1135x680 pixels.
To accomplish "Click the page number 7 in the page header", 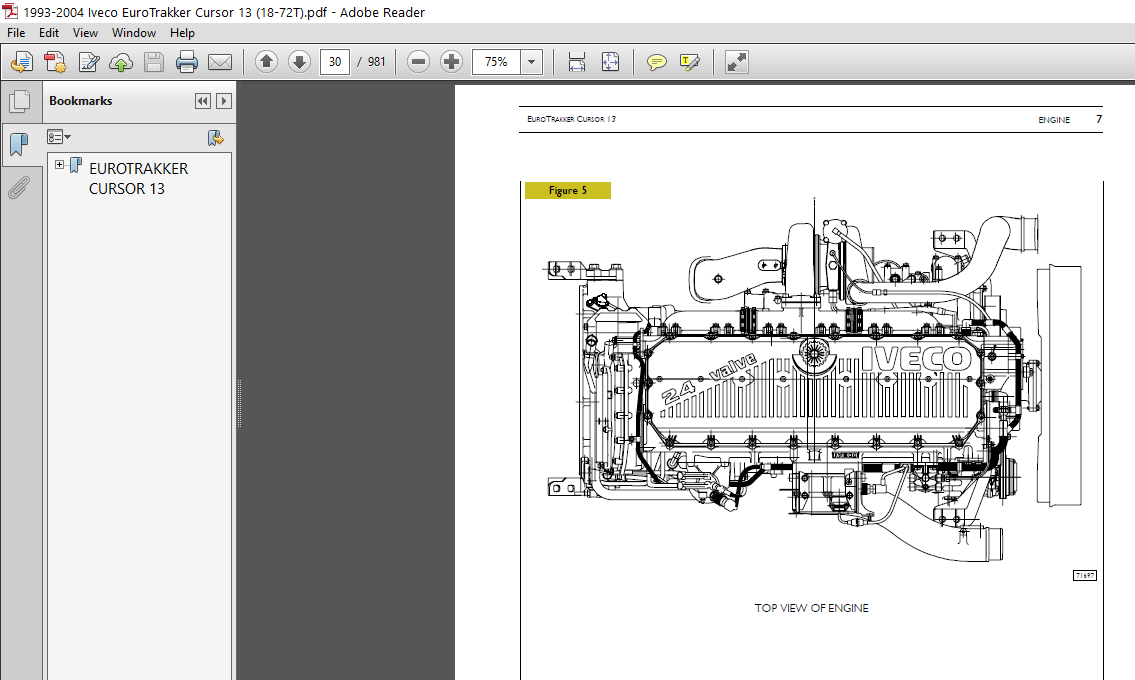I will 1099,119.
